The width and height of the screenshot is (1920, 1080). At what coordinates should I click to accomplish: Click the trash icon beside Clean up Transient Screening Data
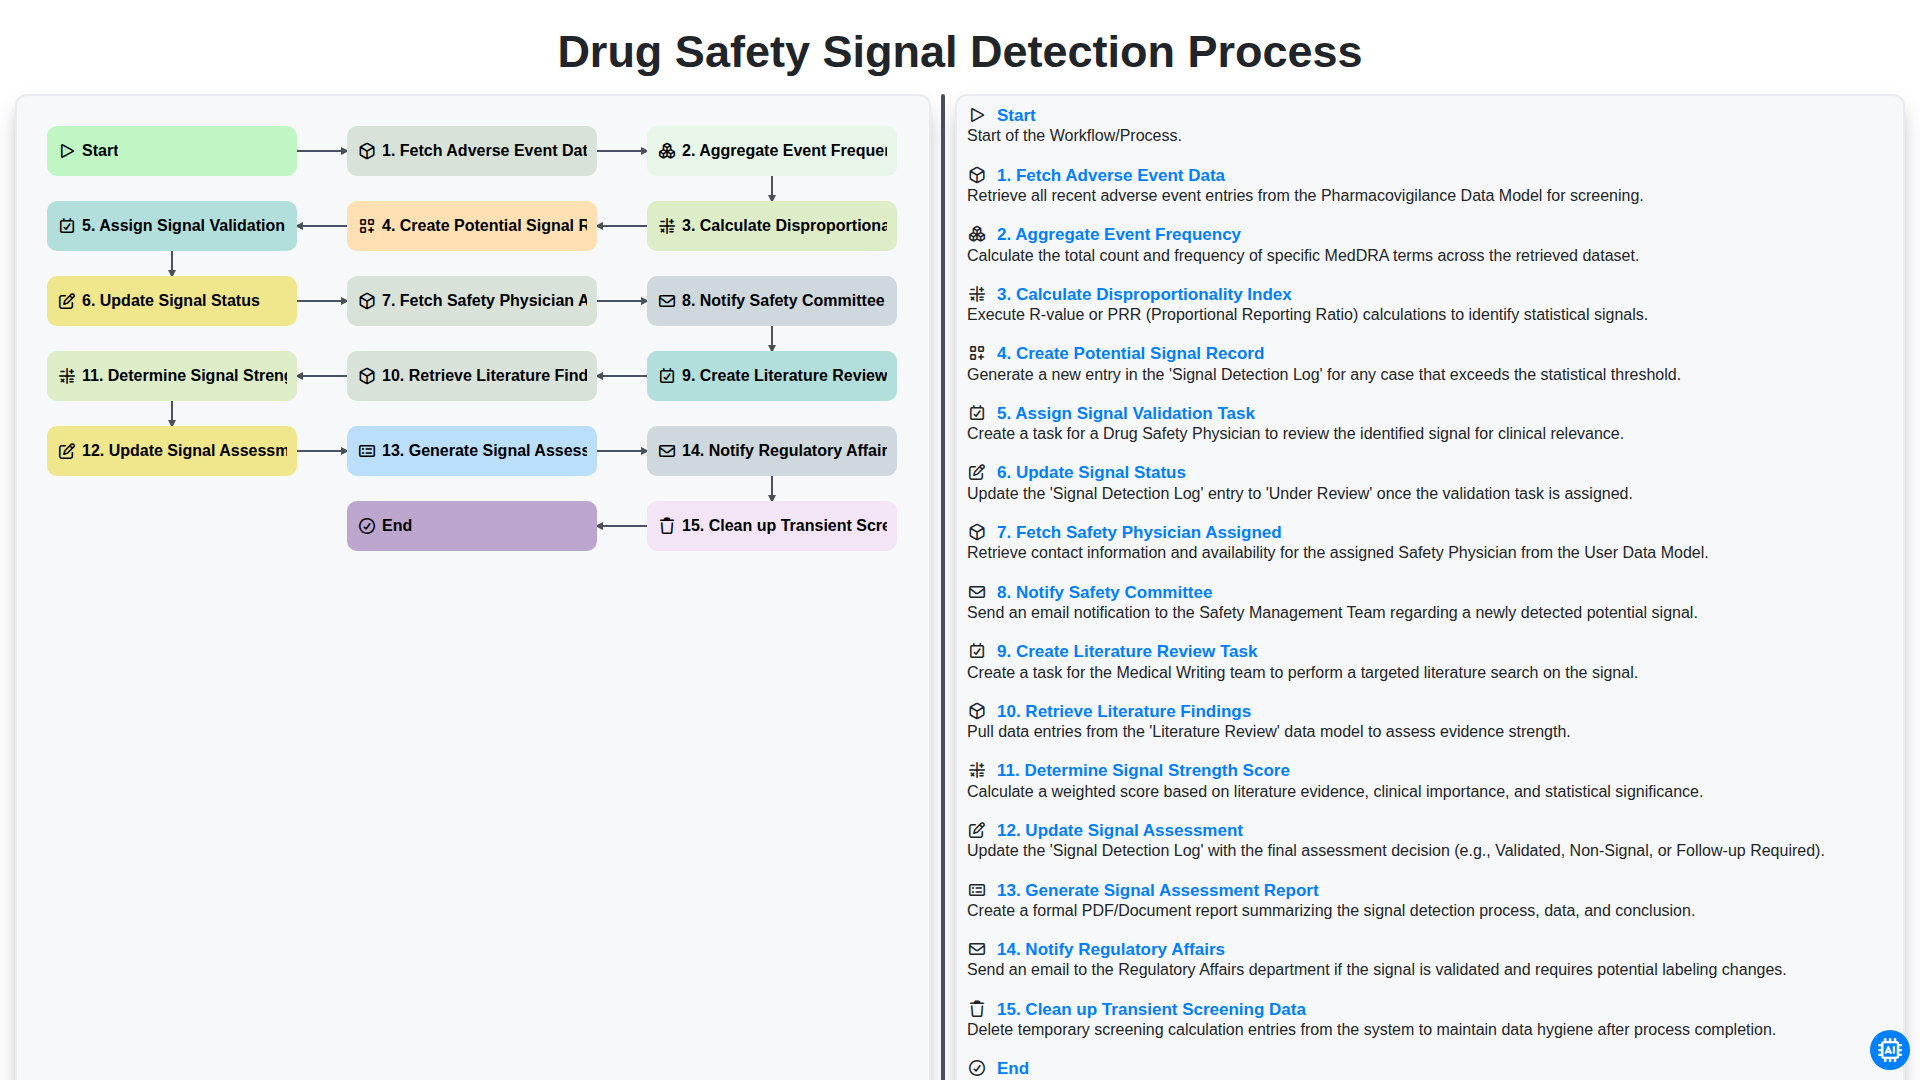coord(977,1009)
